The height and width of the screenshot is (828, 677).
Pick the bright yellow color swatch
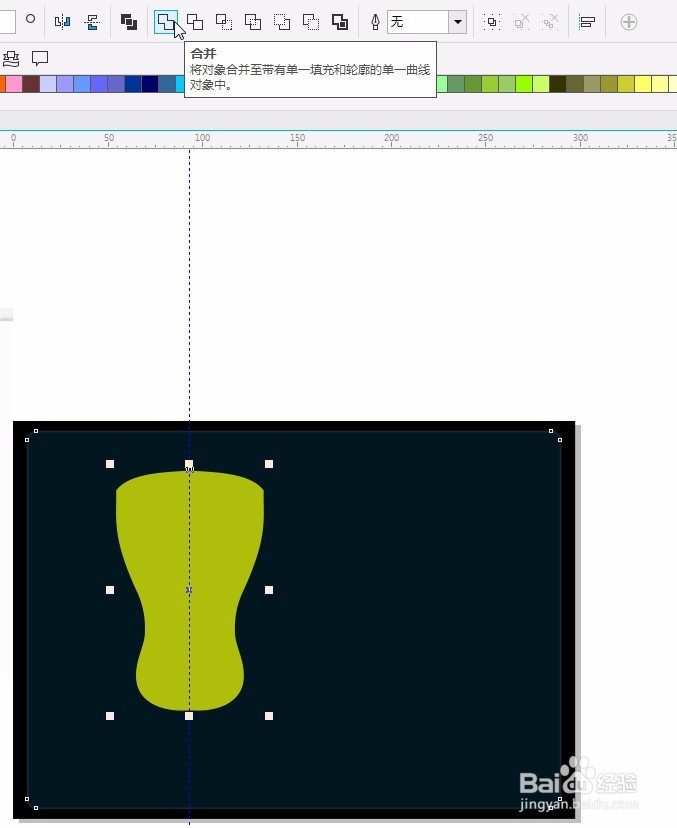point(643,84)
